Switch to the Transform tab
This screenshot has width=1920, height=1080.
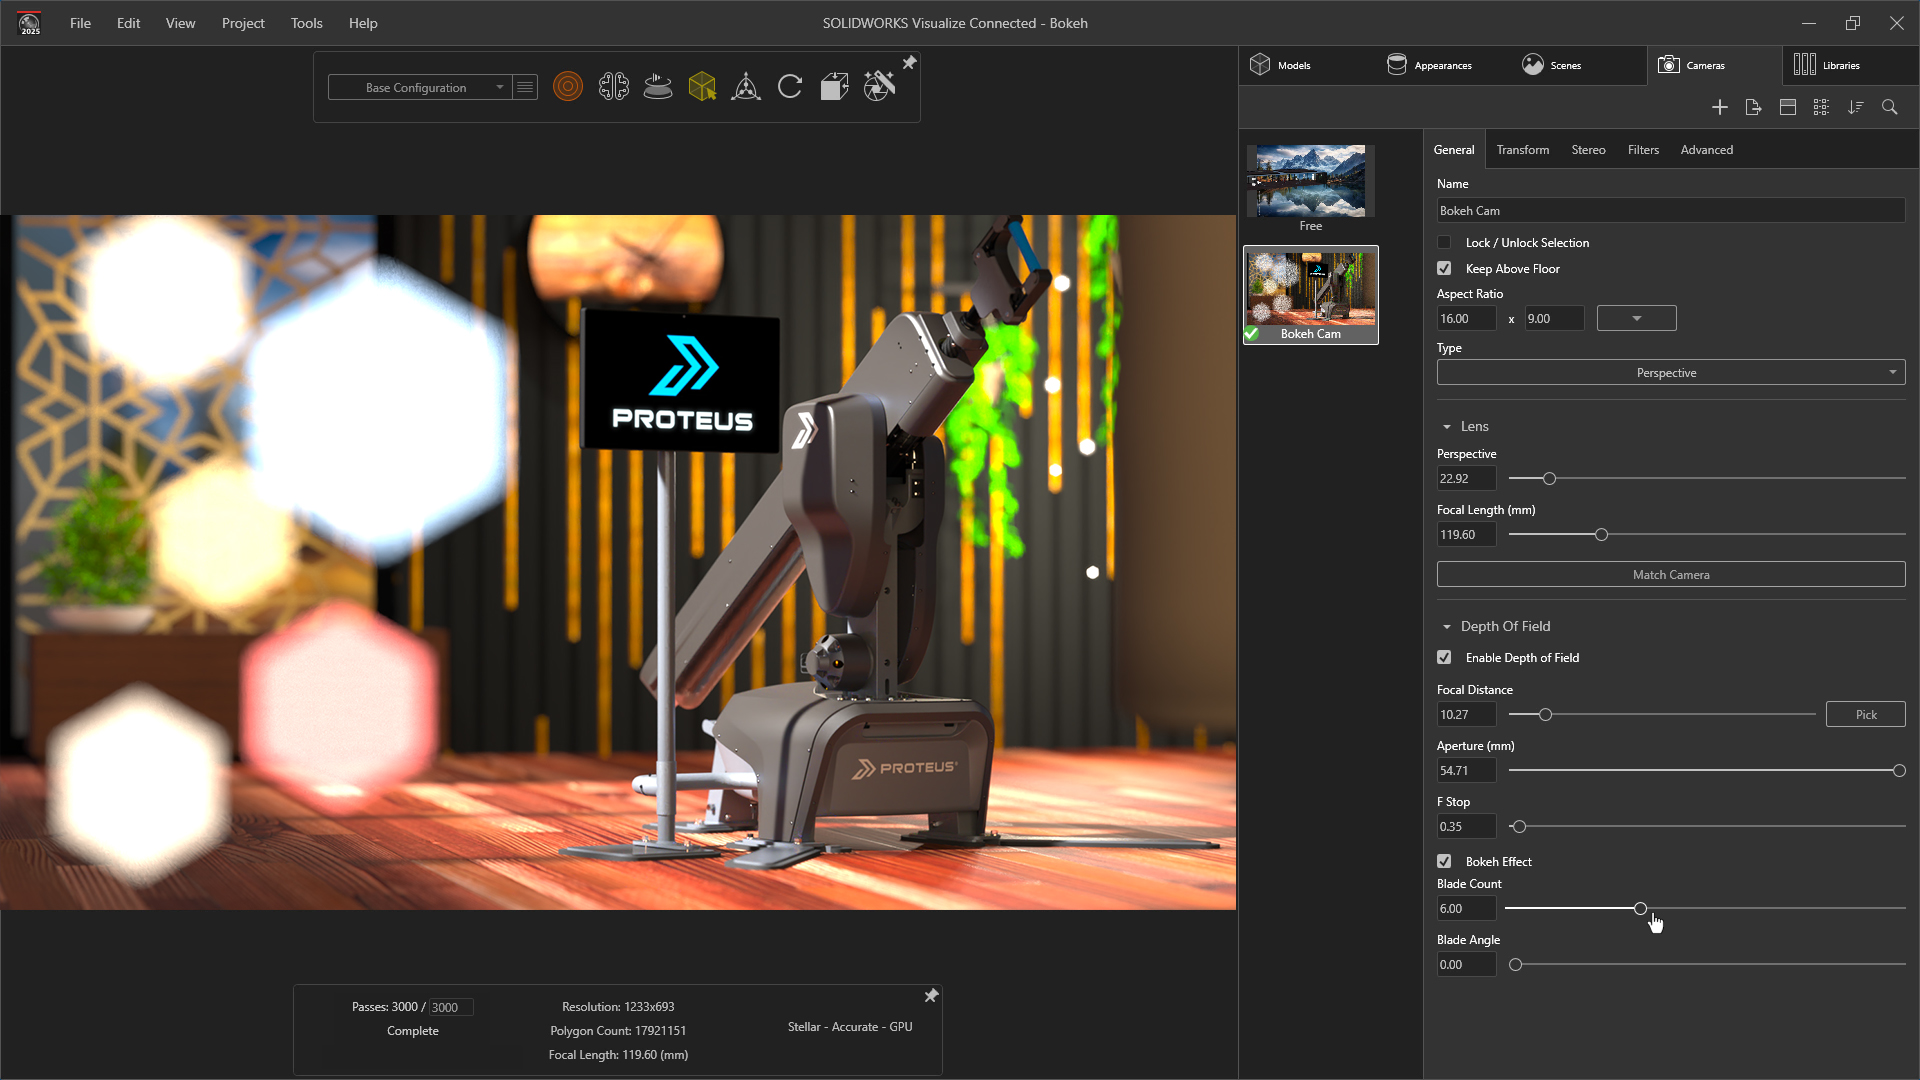click(x=1522, y=150)
